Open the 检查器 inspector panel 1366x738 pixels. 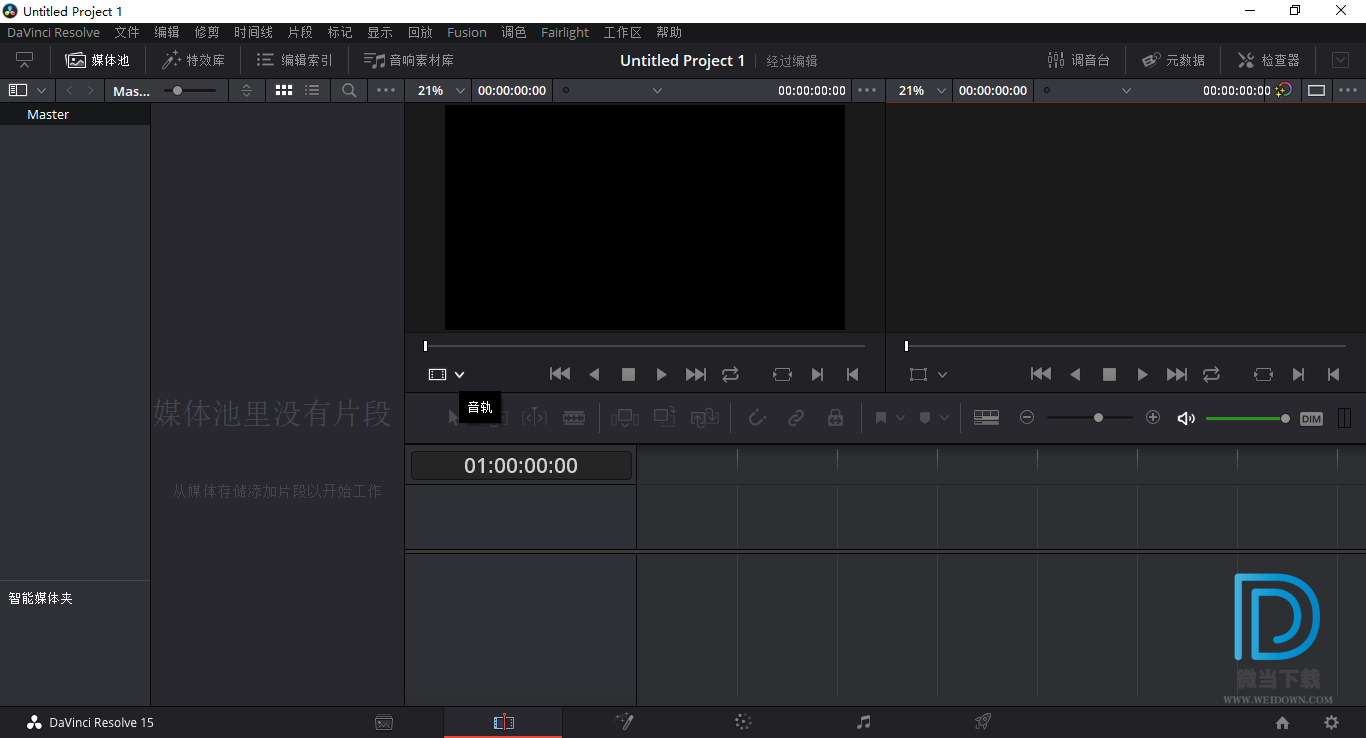(1268, 60)
